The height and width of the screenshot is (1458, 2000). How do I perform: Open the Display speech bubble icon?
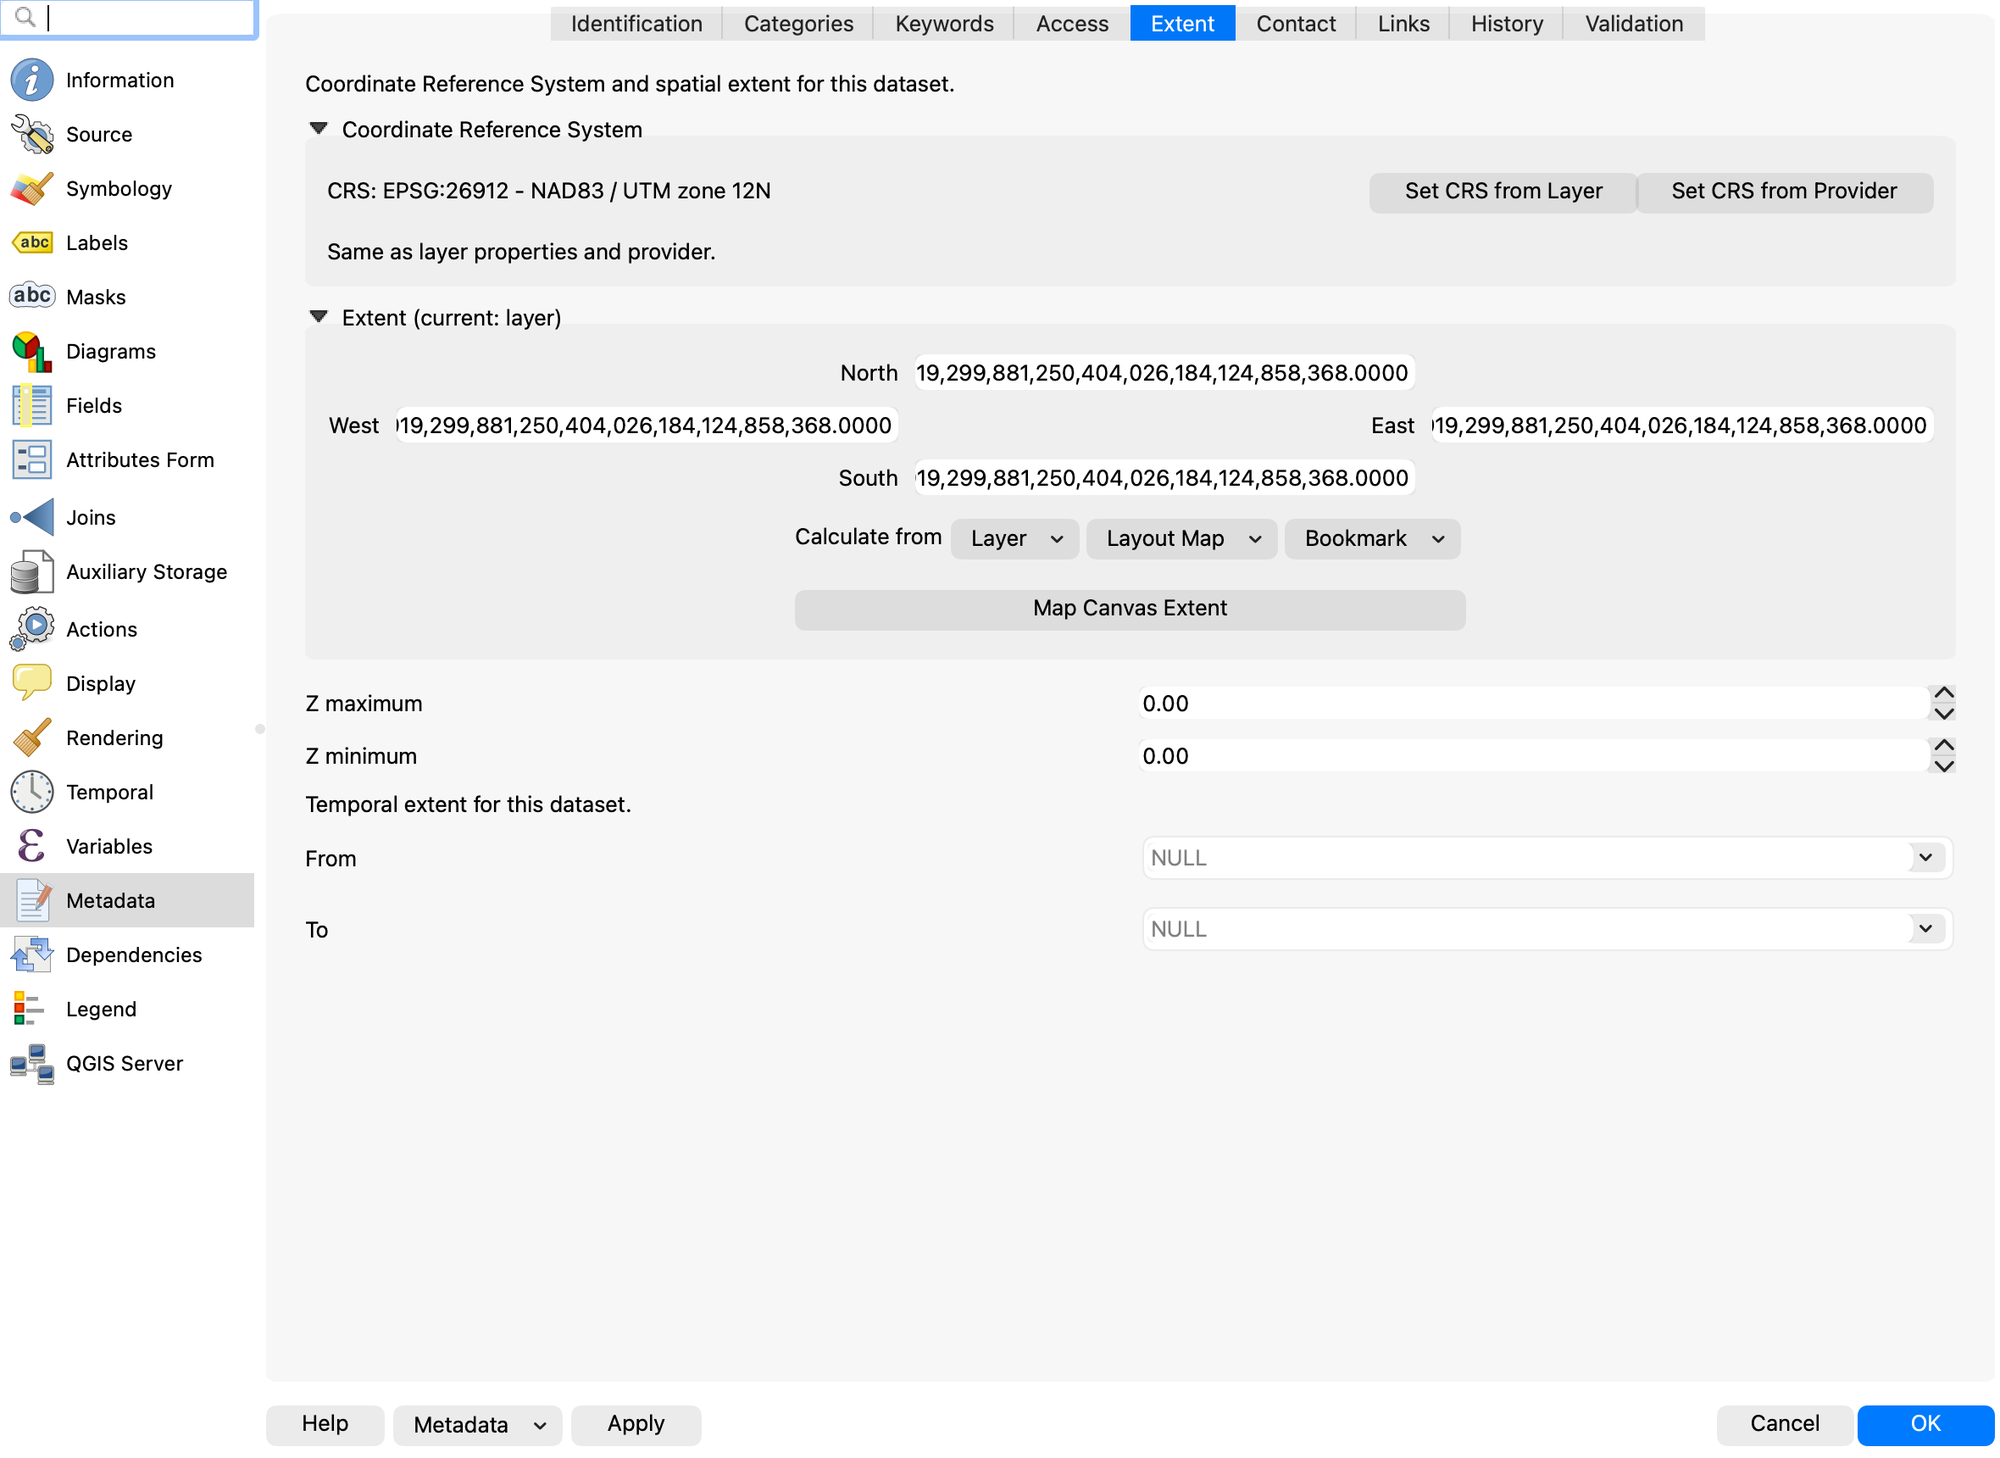[32, 683]
